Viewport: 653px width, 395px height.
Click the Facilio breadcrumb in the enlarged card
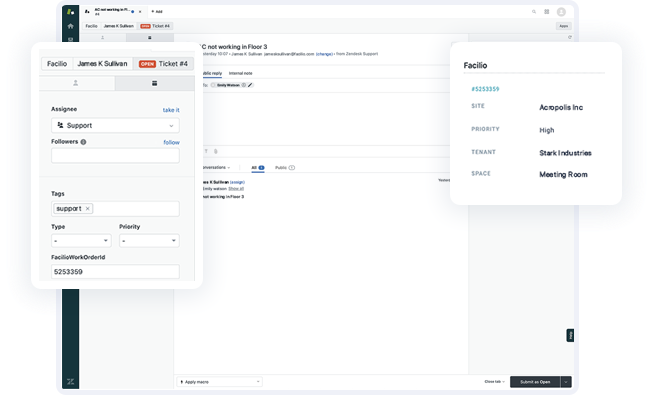coord(57,64)
